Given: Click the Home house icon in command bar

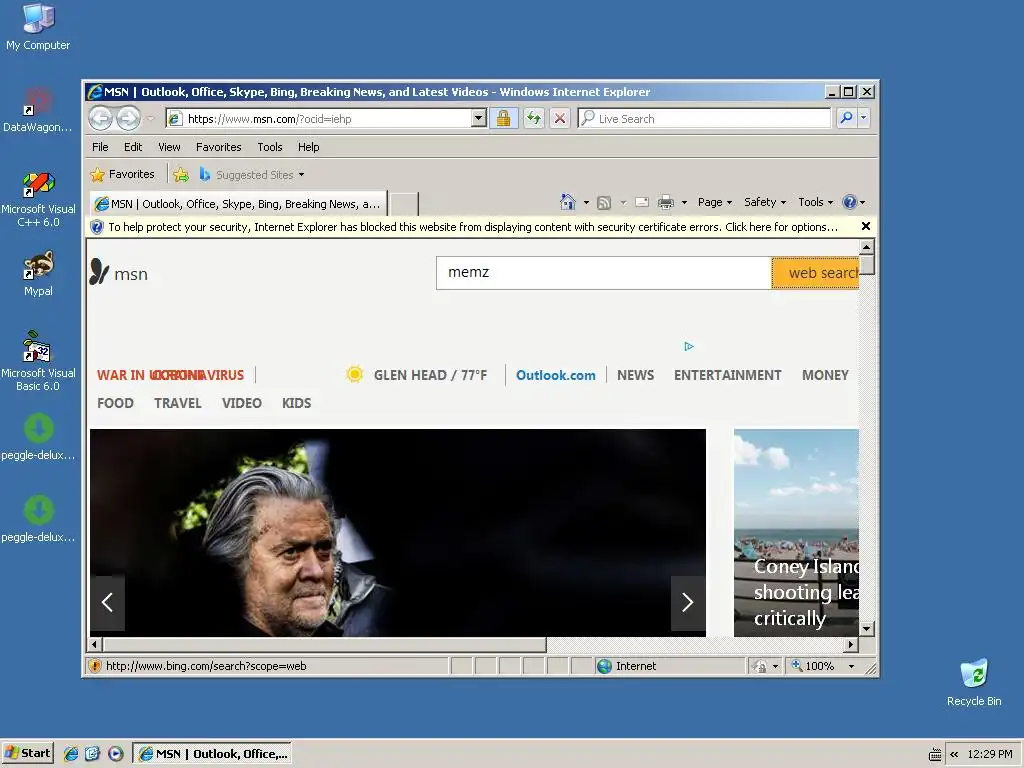Looking at the screenshot, I should click(x=568, y=202).
